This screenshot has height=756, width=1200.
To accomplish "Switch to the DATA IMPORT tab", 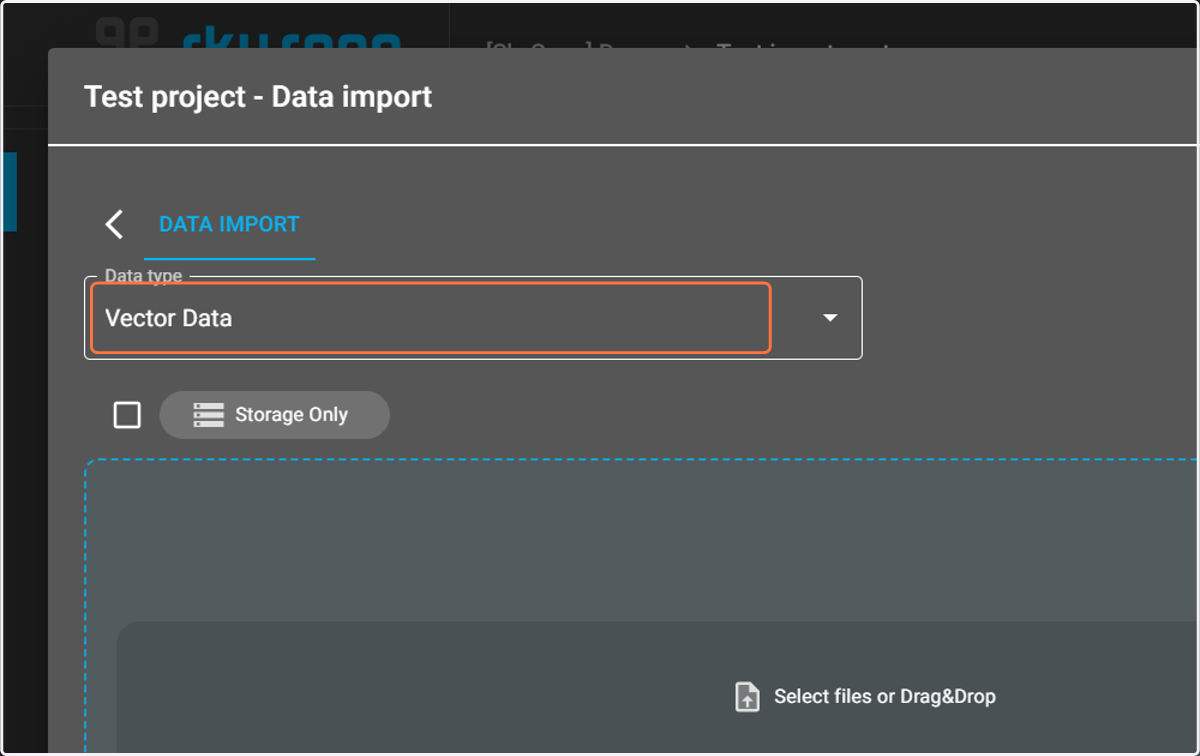I will [x=229, y=224].
